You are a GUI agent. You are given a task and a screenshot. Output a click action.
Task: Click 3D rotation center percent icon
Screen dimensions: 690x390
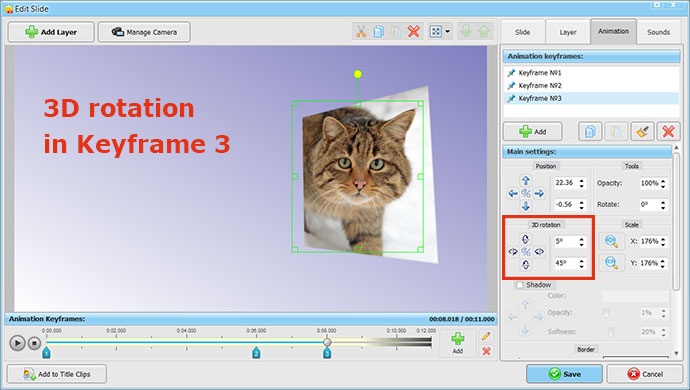pyautogui.click(x=526, y=252)
